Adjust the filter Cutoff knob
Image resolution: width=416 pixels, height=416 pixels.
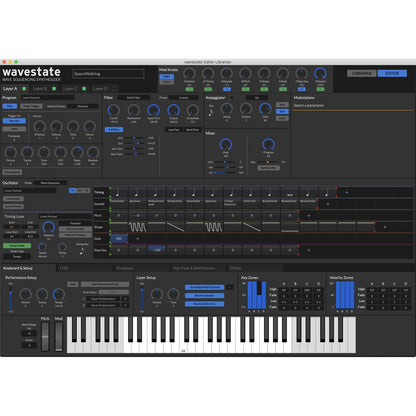114,110
